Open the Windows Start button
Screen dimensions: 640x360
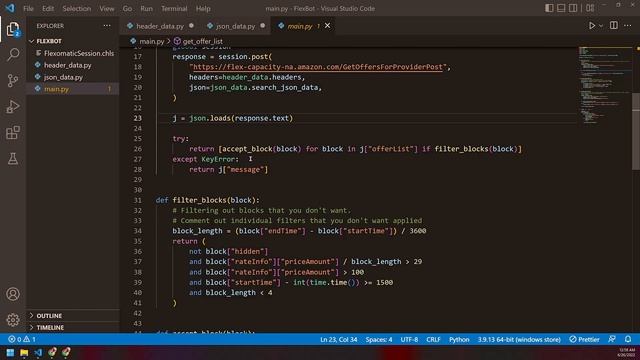coord(10,352)
